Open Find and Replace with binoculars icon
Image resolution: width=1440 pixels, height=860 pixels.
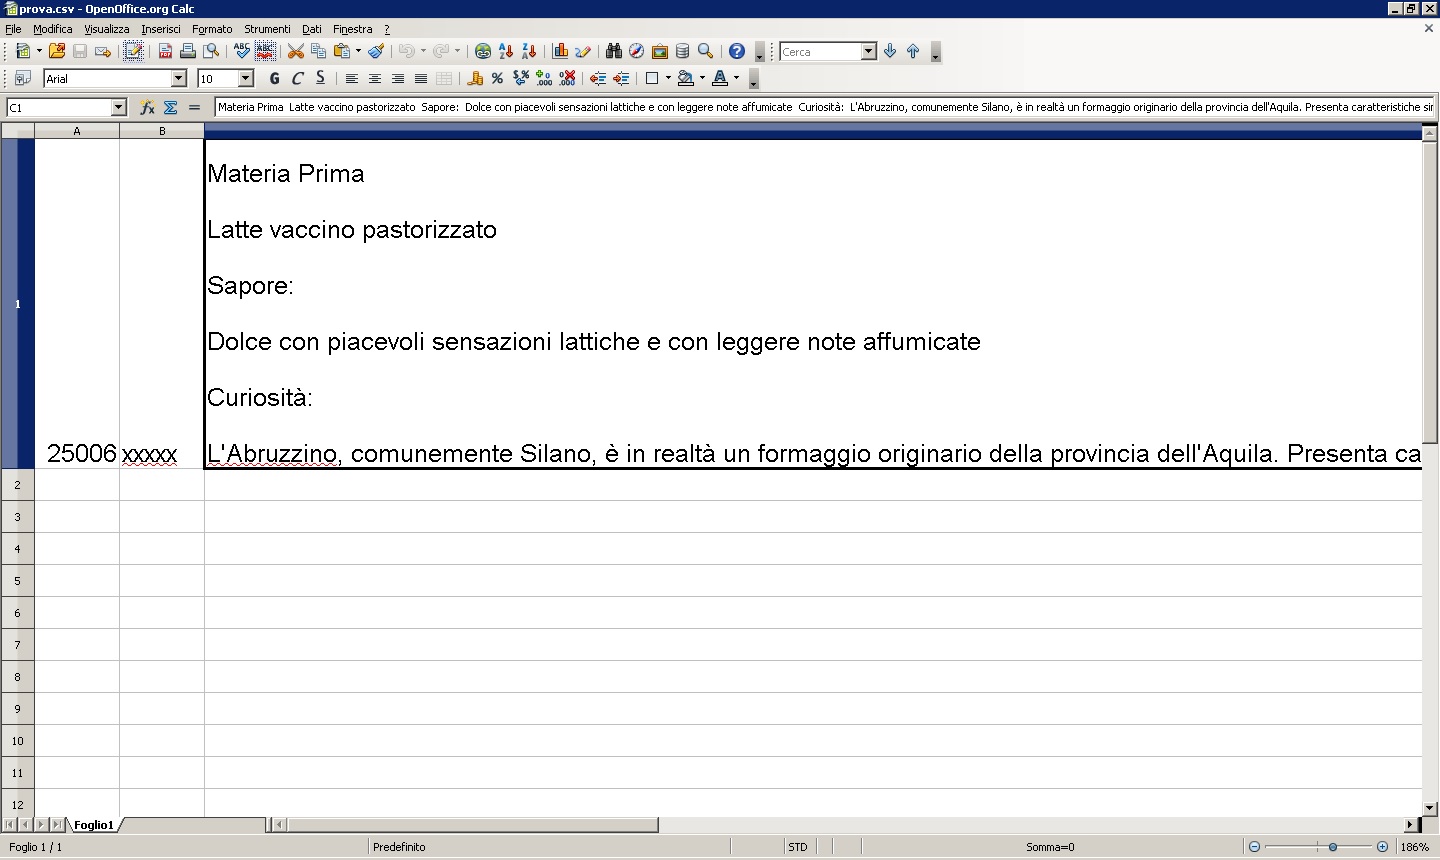coord(614,51)
